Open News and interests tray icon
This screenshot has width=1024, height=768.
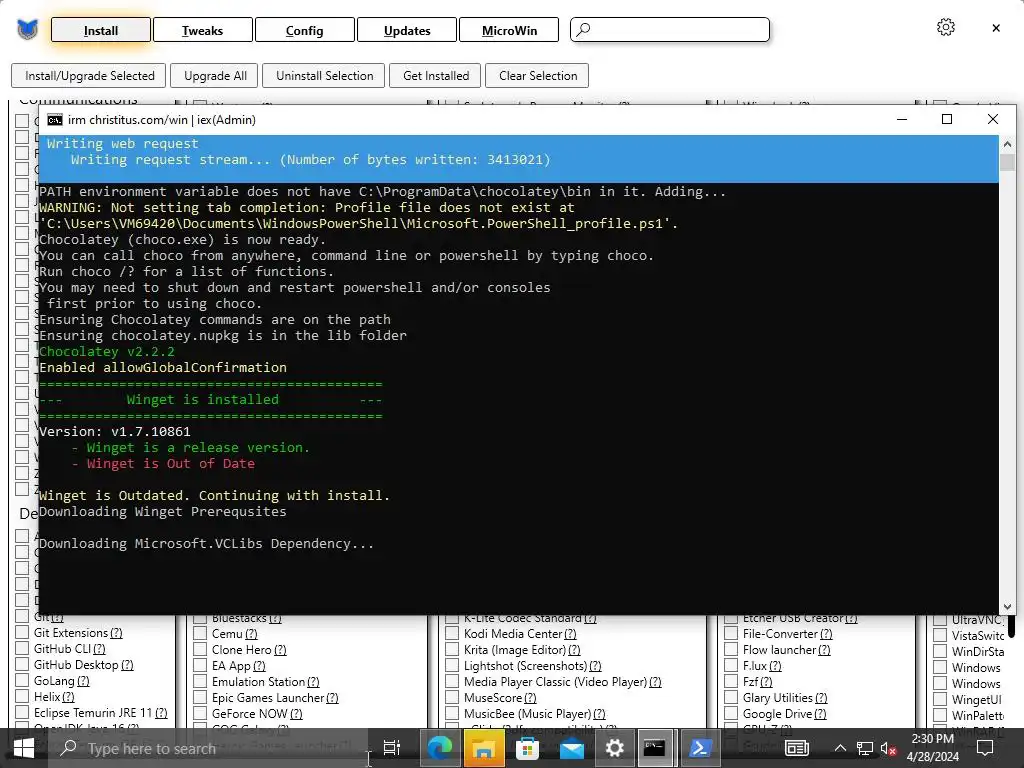coord(797,748)
